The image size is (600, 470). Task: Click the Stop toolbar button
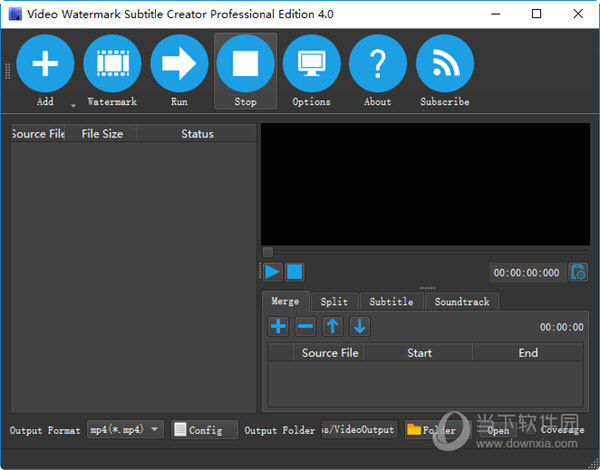245,71
